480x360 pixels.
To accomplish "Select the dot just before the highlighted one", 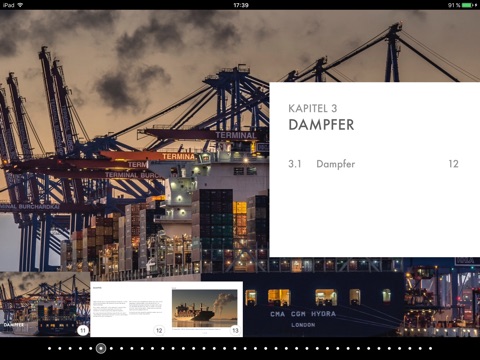I will (x=91, y=349).
